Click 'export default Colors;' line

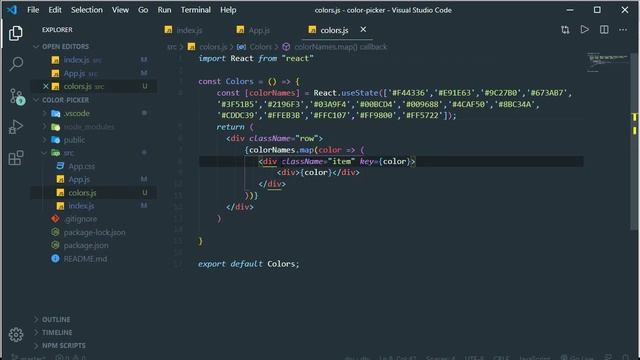(x=249, y=264)
